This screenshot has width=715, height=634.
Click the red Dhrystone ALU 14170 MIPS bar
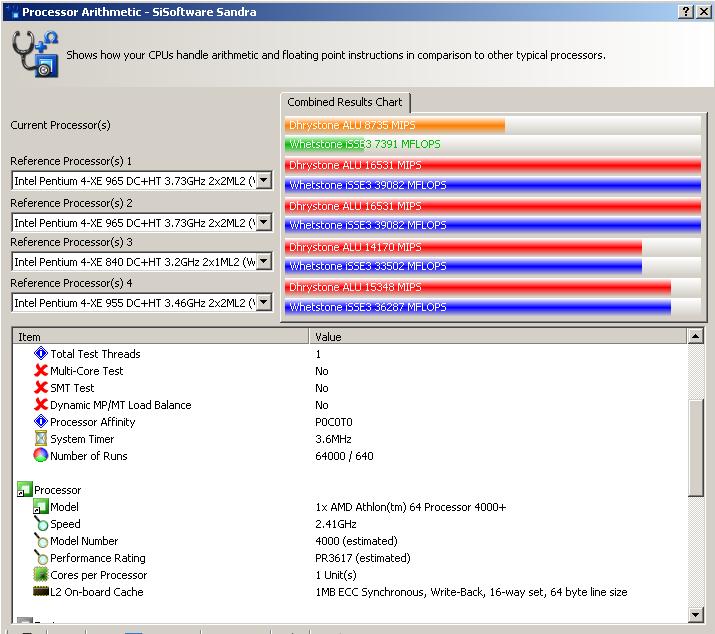click(x=463, y=247)
